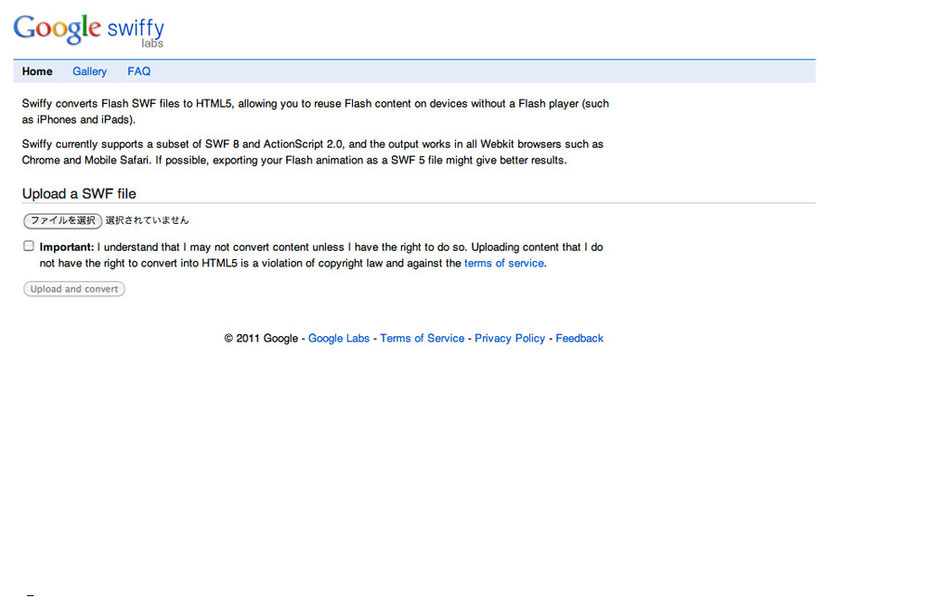Switch to the Gallery tab

pos(90,72)
